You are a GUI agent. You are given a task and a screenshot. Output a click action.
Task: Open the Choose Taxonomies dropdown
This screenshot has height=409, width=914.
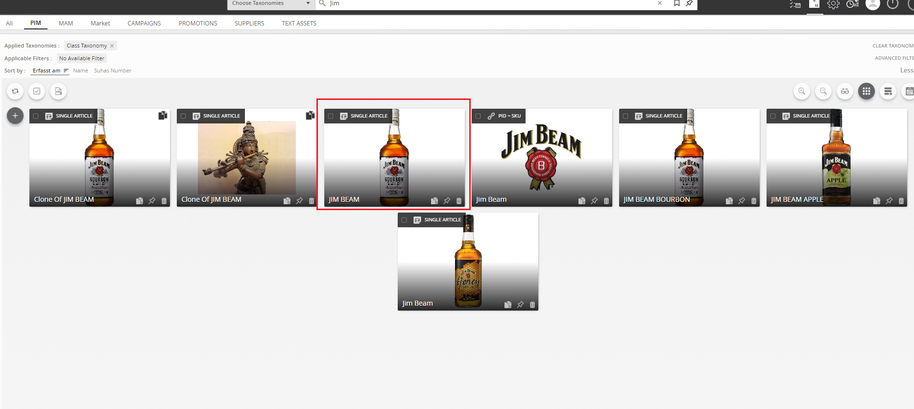(x=270, y=3)
